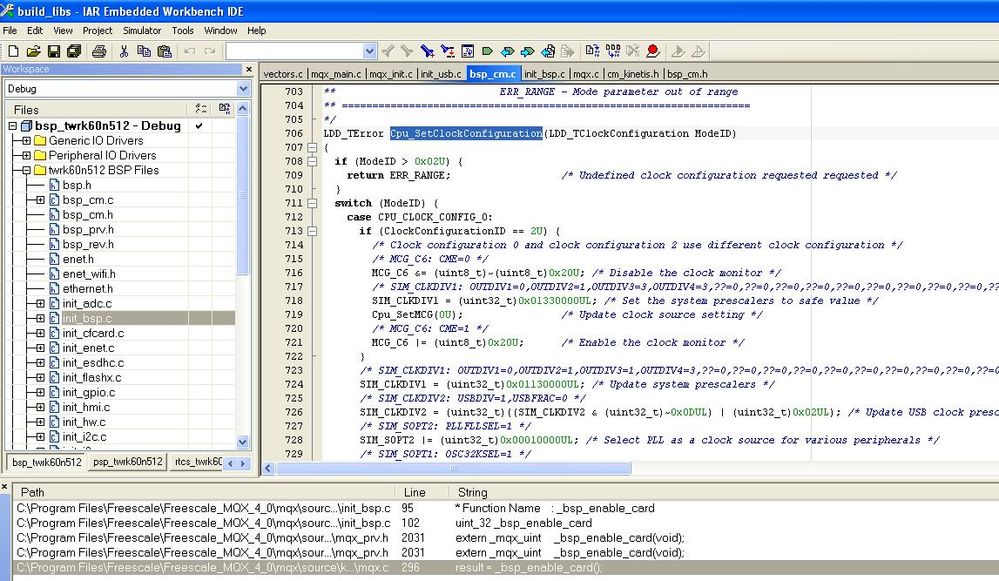
Task: Expand the init_enet.c tree node
Action: pos(40,348)
